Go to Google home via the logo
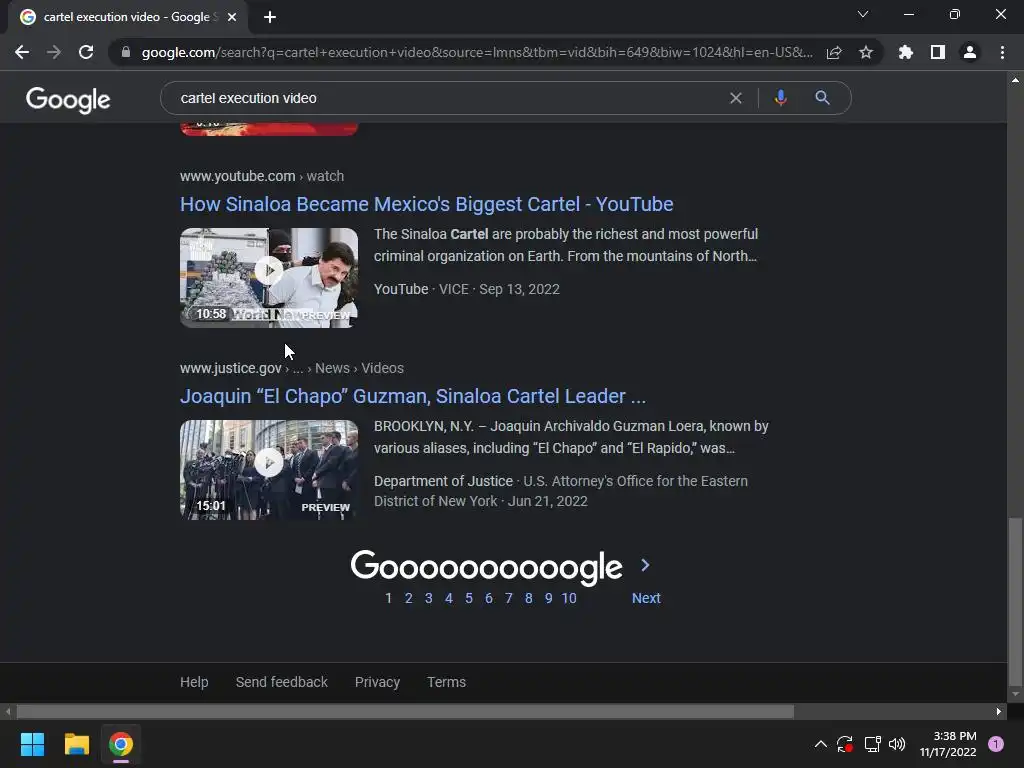 click(x=68, y=100)
